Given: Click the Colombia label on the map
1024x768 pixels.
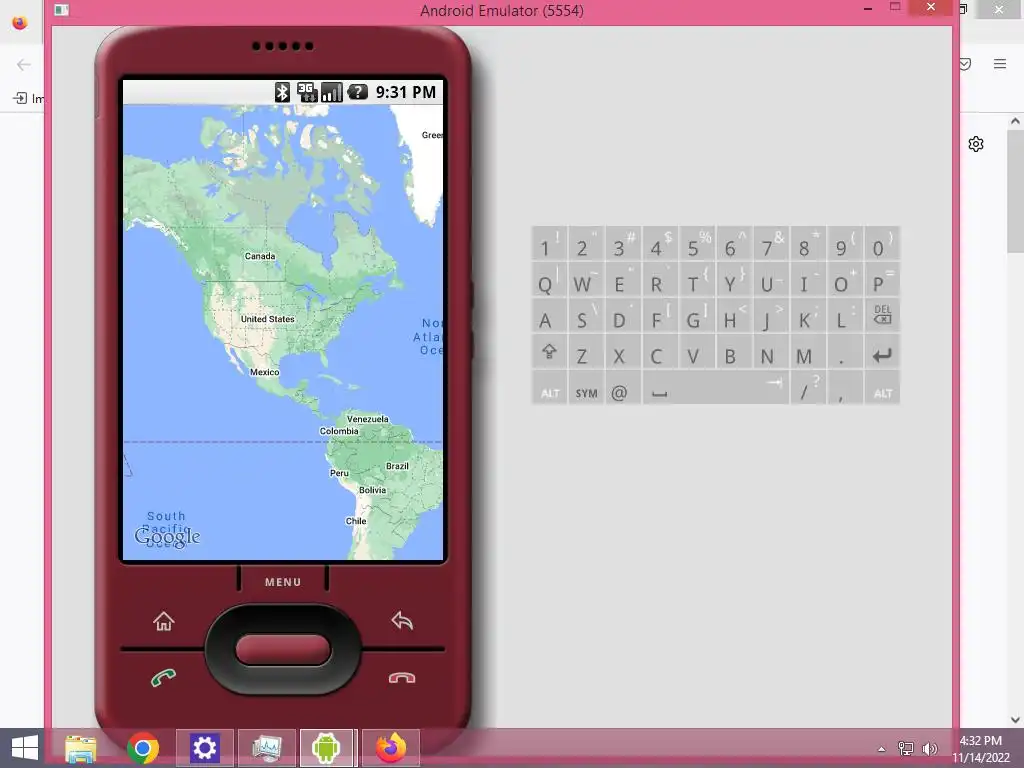Looking at the screenshot, I should (x=339, y=431).
